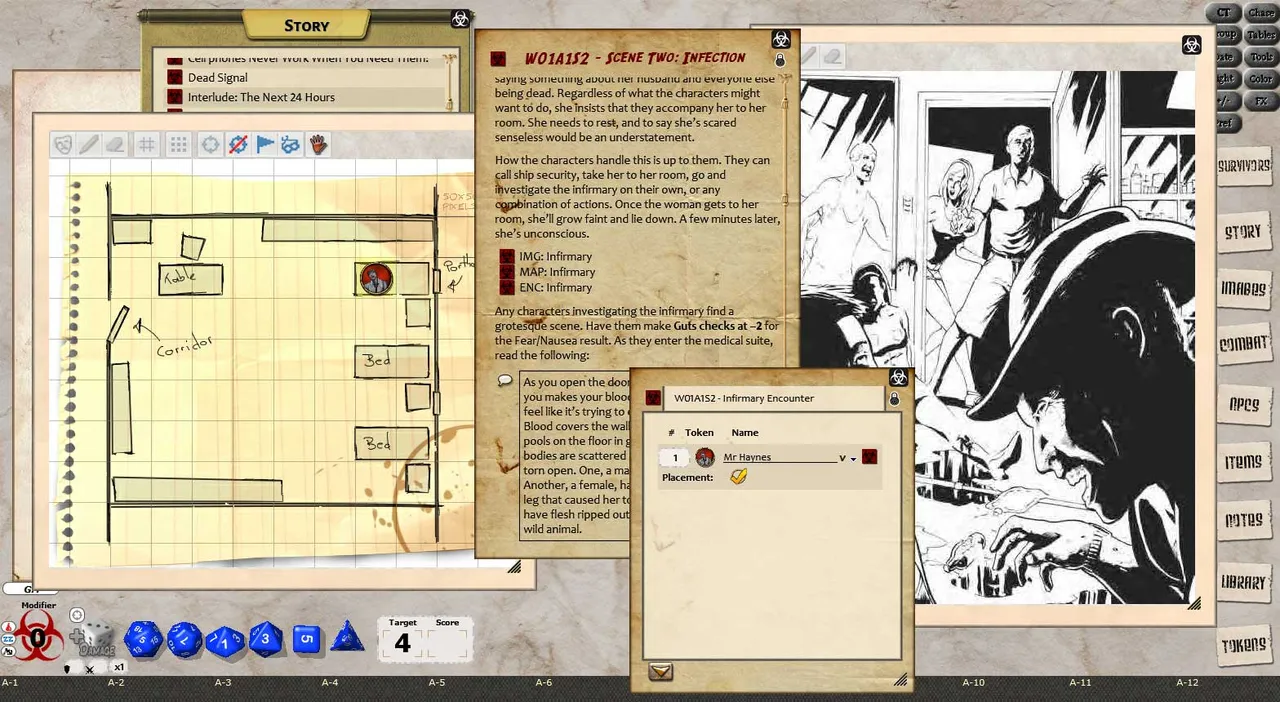Open the NPCs sidebar panel
Image resolution: width=1280 pixels, height=702 pixels.
click(x=1244, y=404)
